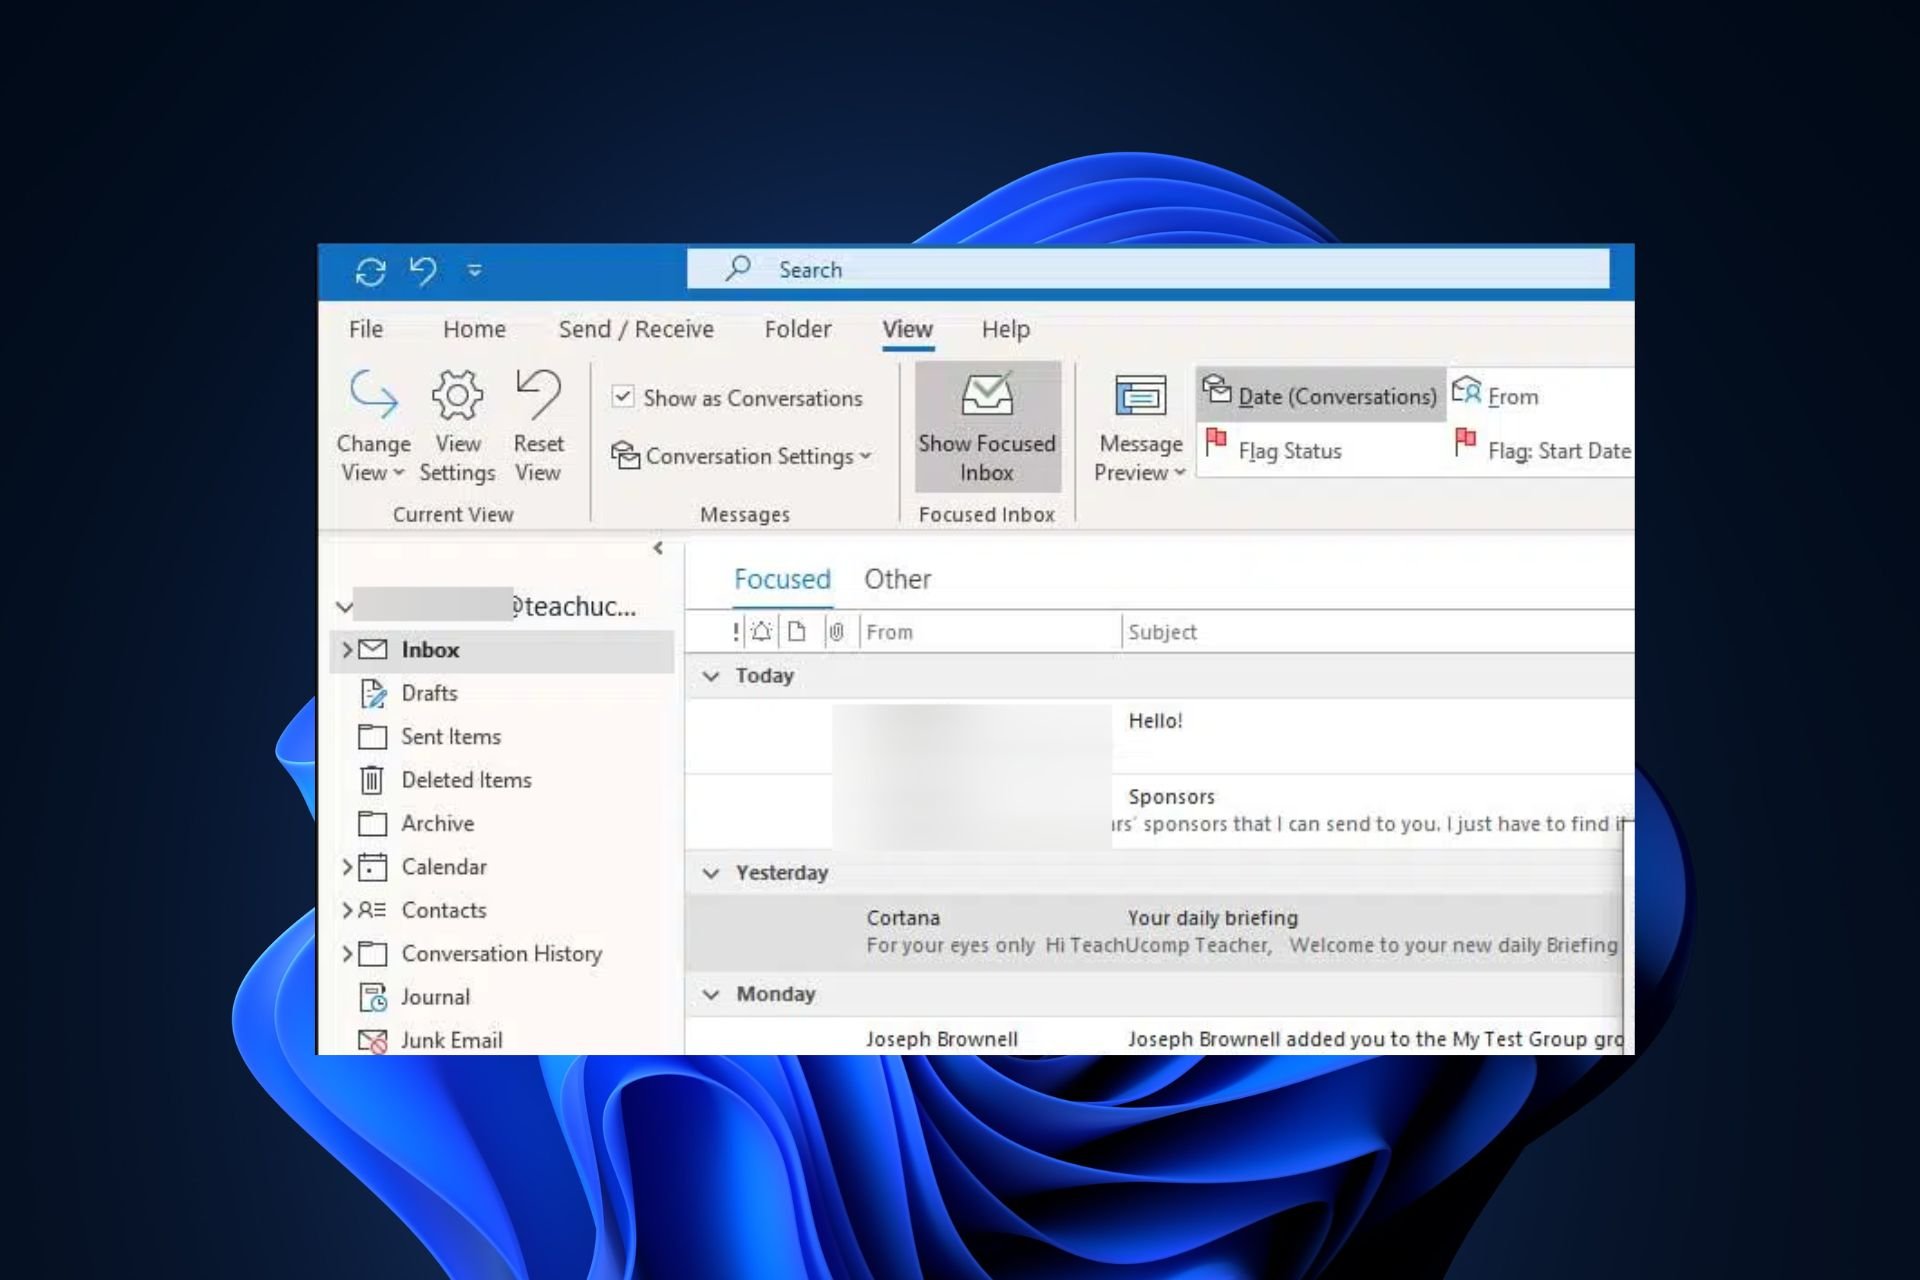Screen dimensions: 1920x1280
Task: Select the View ribbon tab
Action: [x=906, y=329]
